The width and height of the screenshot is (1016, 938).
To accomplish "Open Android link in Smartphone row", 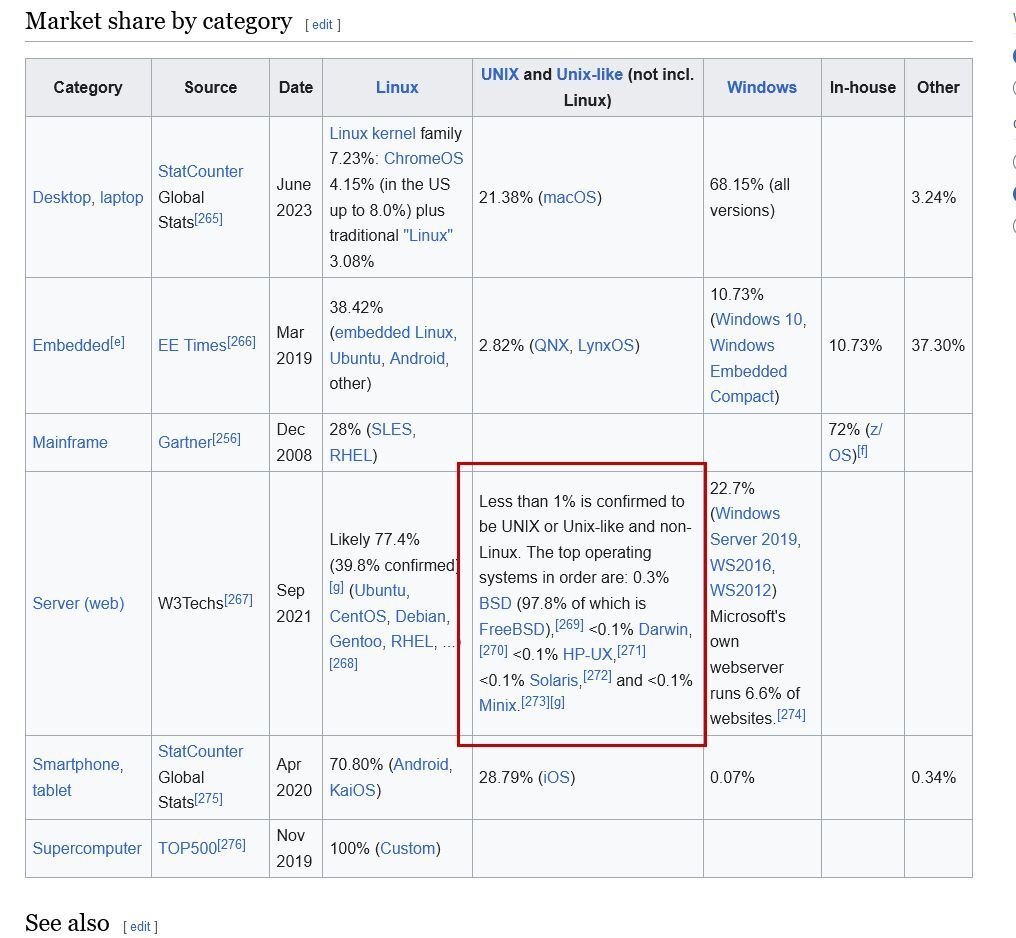I will [422, 764].
